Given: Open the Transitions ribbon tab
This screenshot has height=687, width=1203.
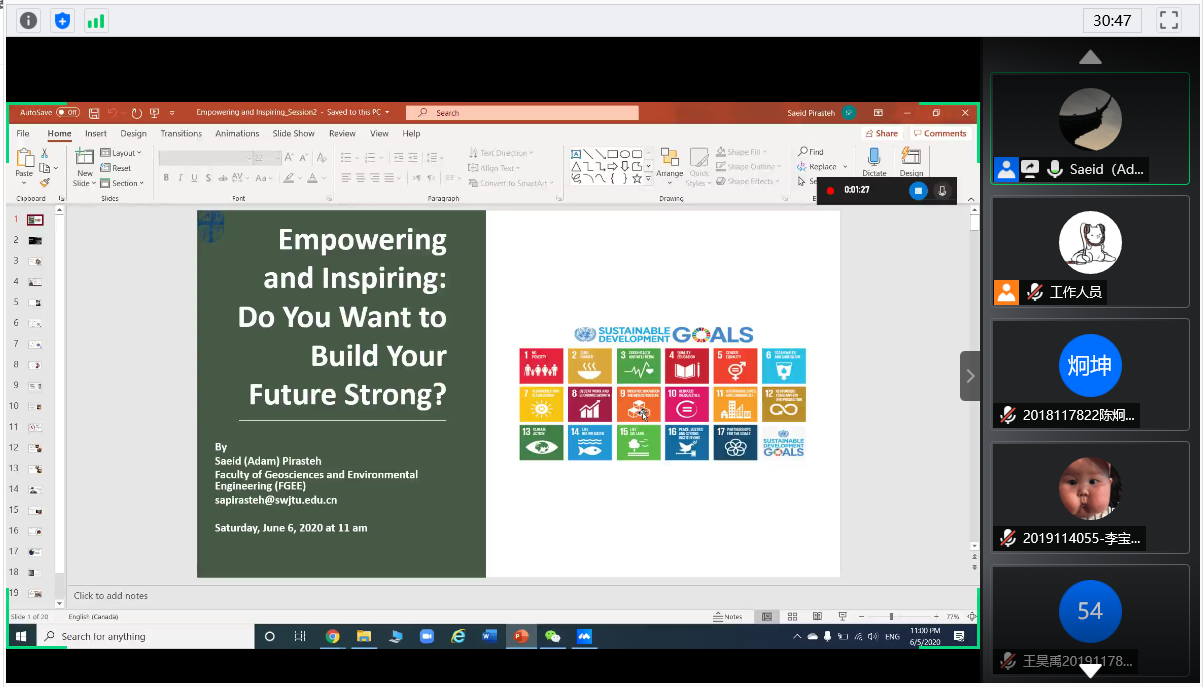Looking at the screenshot, I should click(181, 133).
